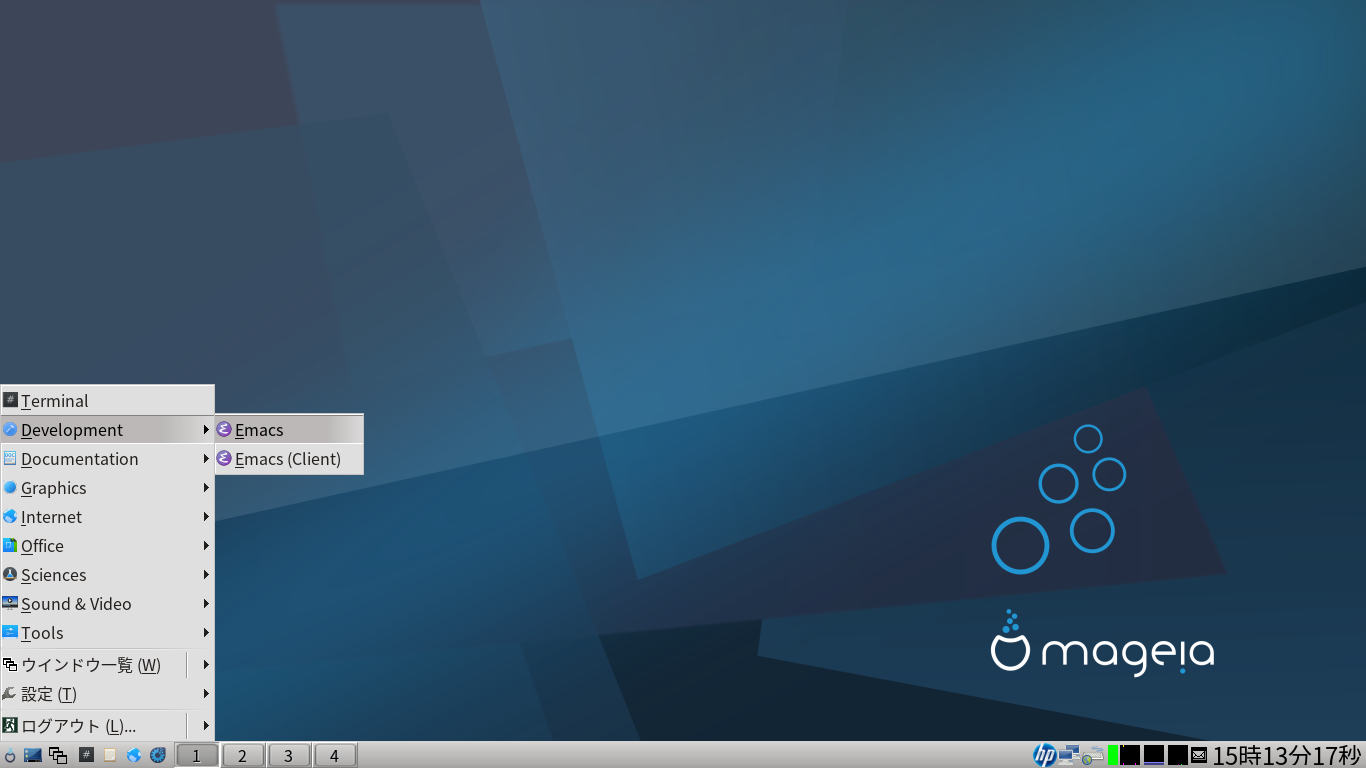Click the keyboard globe tray icon
Viewport: 1366px width, 768px height.
(1093, 755)
